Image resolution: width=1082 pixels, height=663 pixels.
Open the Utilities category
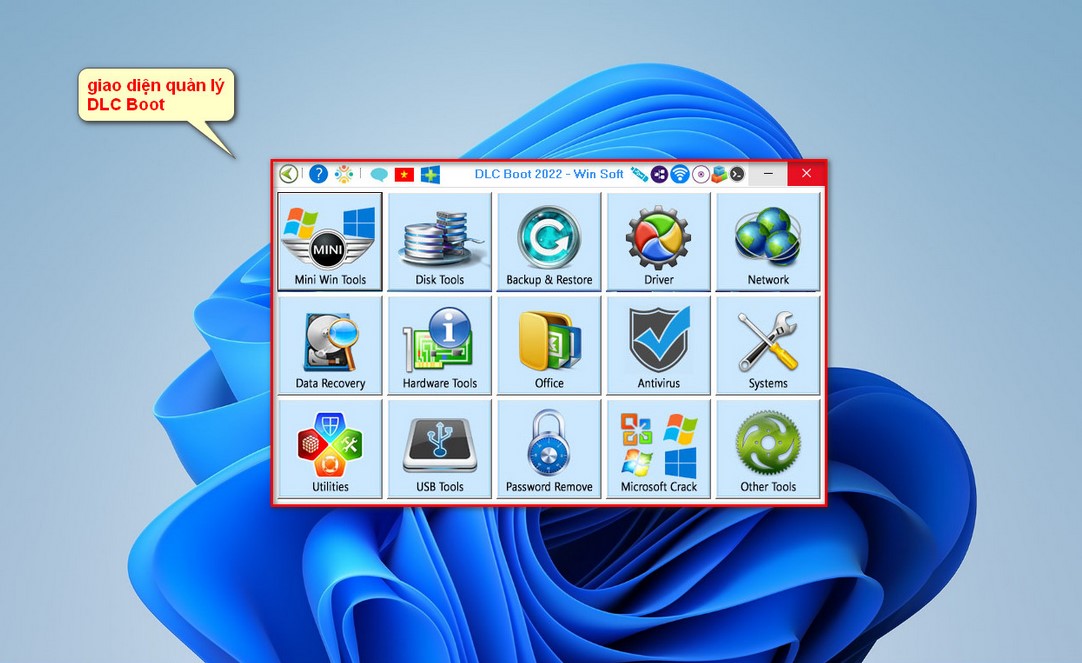pyautogui.click(x=330, y=448)
